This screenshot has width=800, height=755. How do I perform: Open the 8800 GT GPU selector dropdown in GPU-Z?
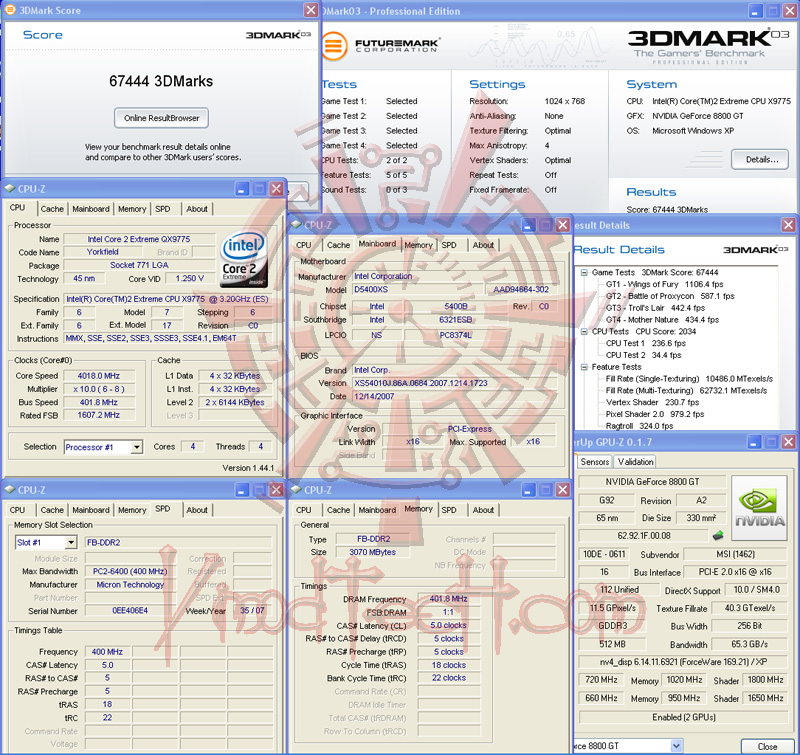[677, 746]
